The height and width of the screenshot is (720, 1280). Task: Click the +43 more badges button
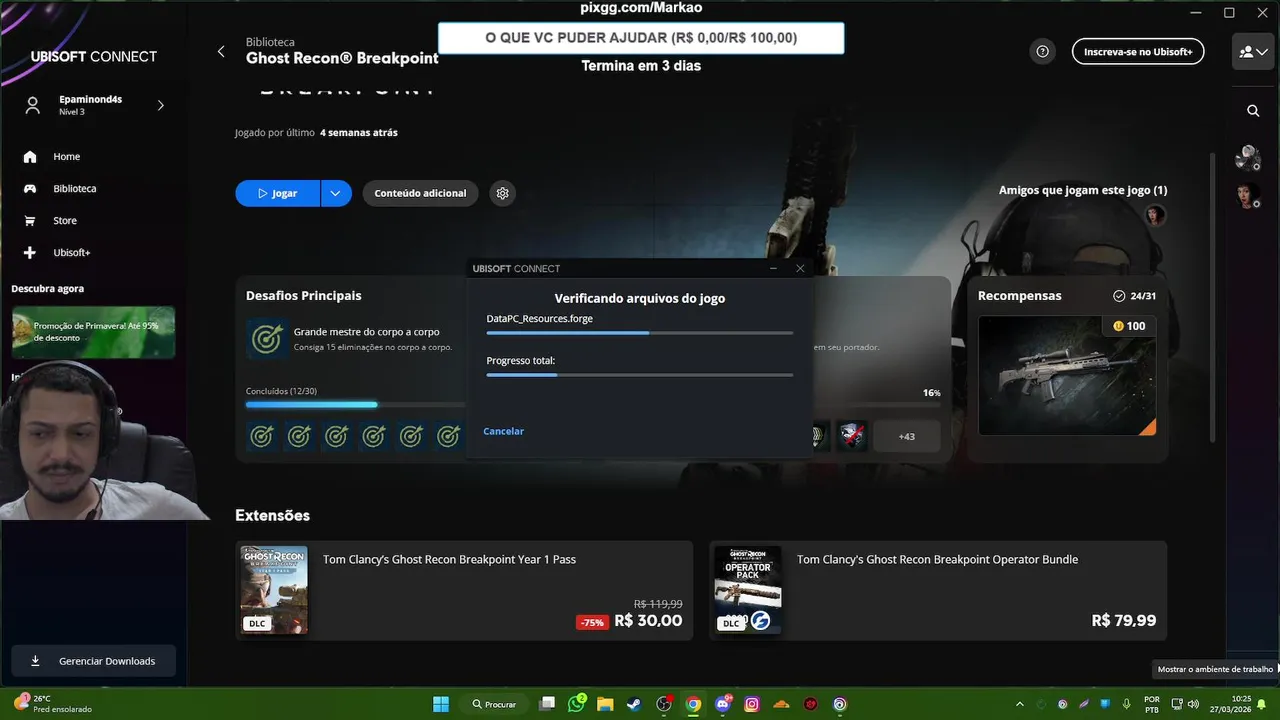(x=906, y=436)
